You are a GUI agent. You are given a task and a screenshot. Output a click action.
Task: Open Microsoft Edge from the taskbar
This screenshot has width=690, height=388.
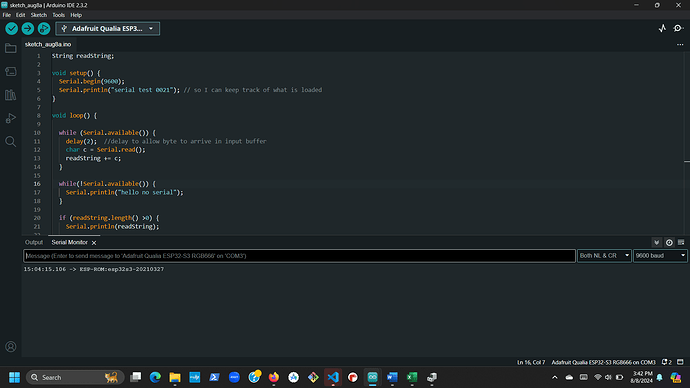tap(155, 377)
